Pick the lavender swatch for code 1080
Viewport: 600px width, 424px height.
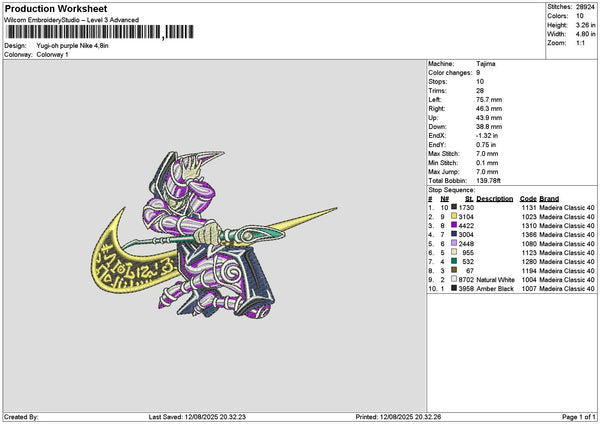pyautogui.click(x=454, y=243)
